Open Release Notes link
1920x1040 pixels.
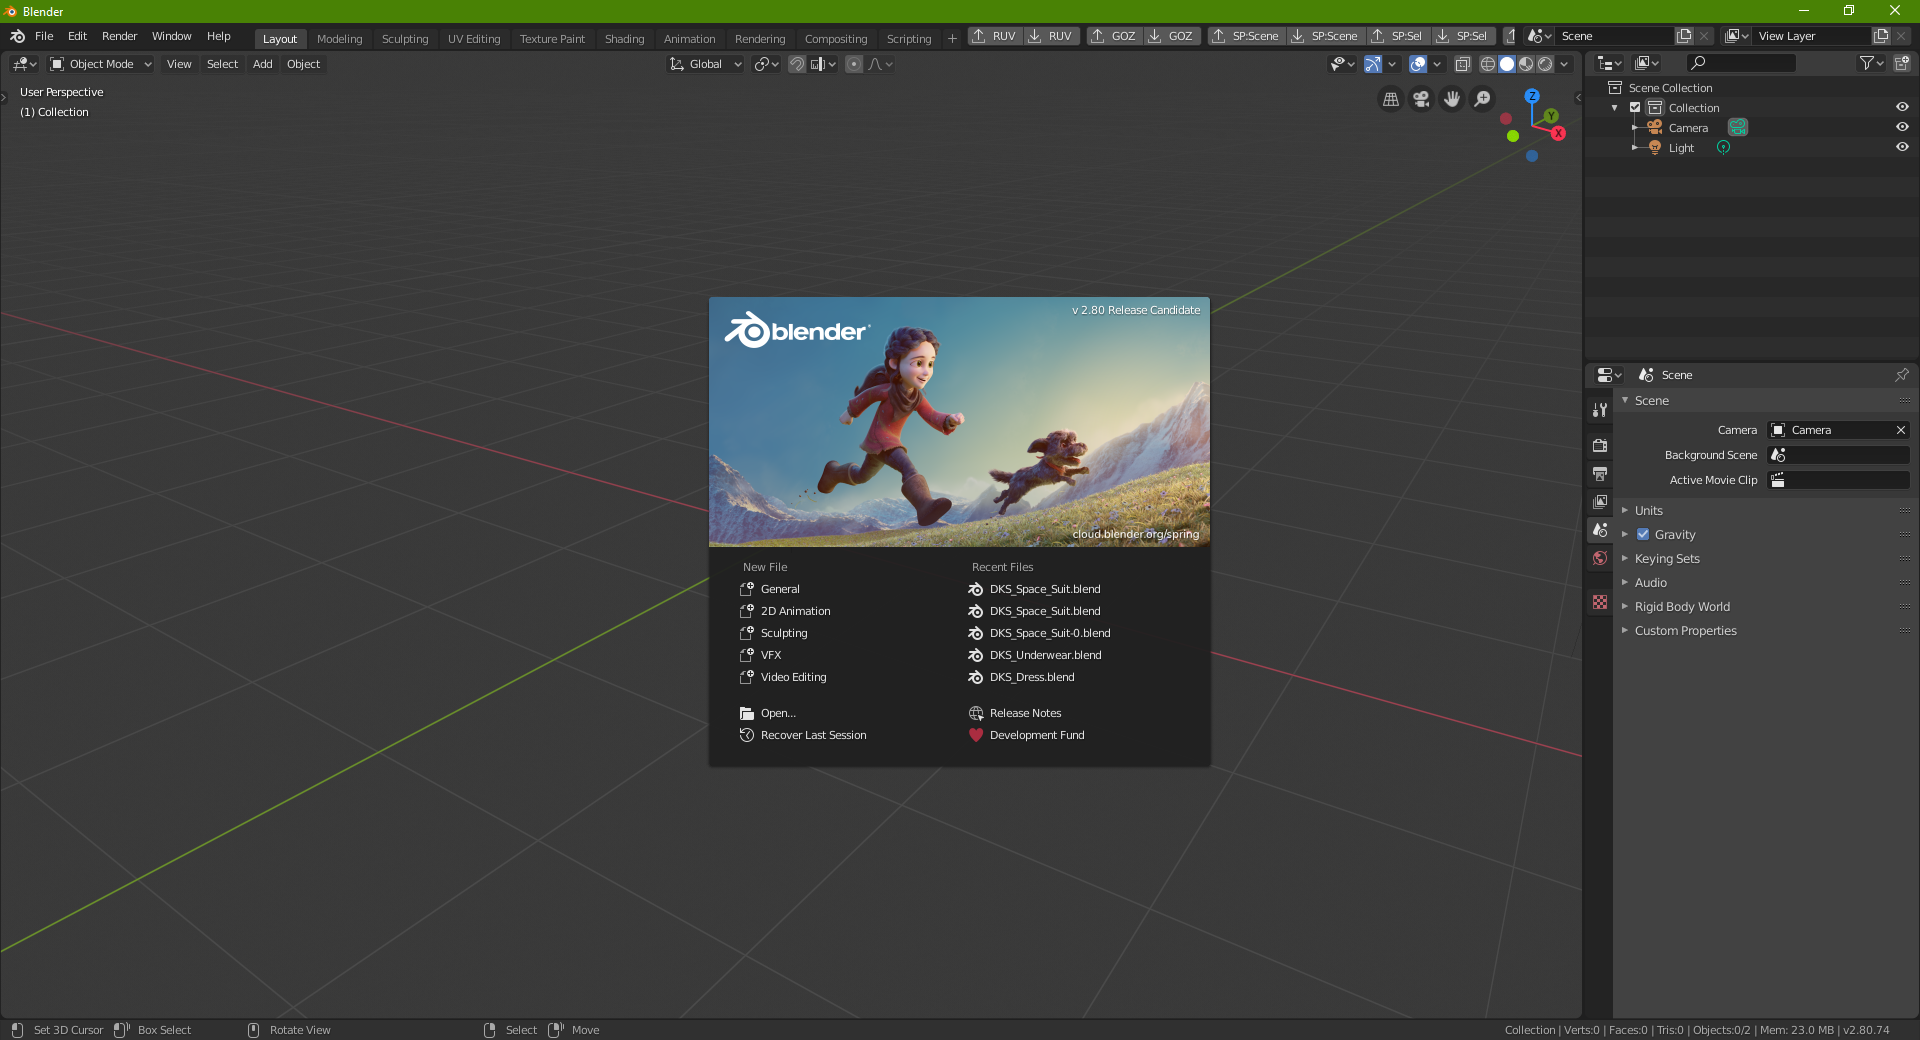click(1025, 713)
